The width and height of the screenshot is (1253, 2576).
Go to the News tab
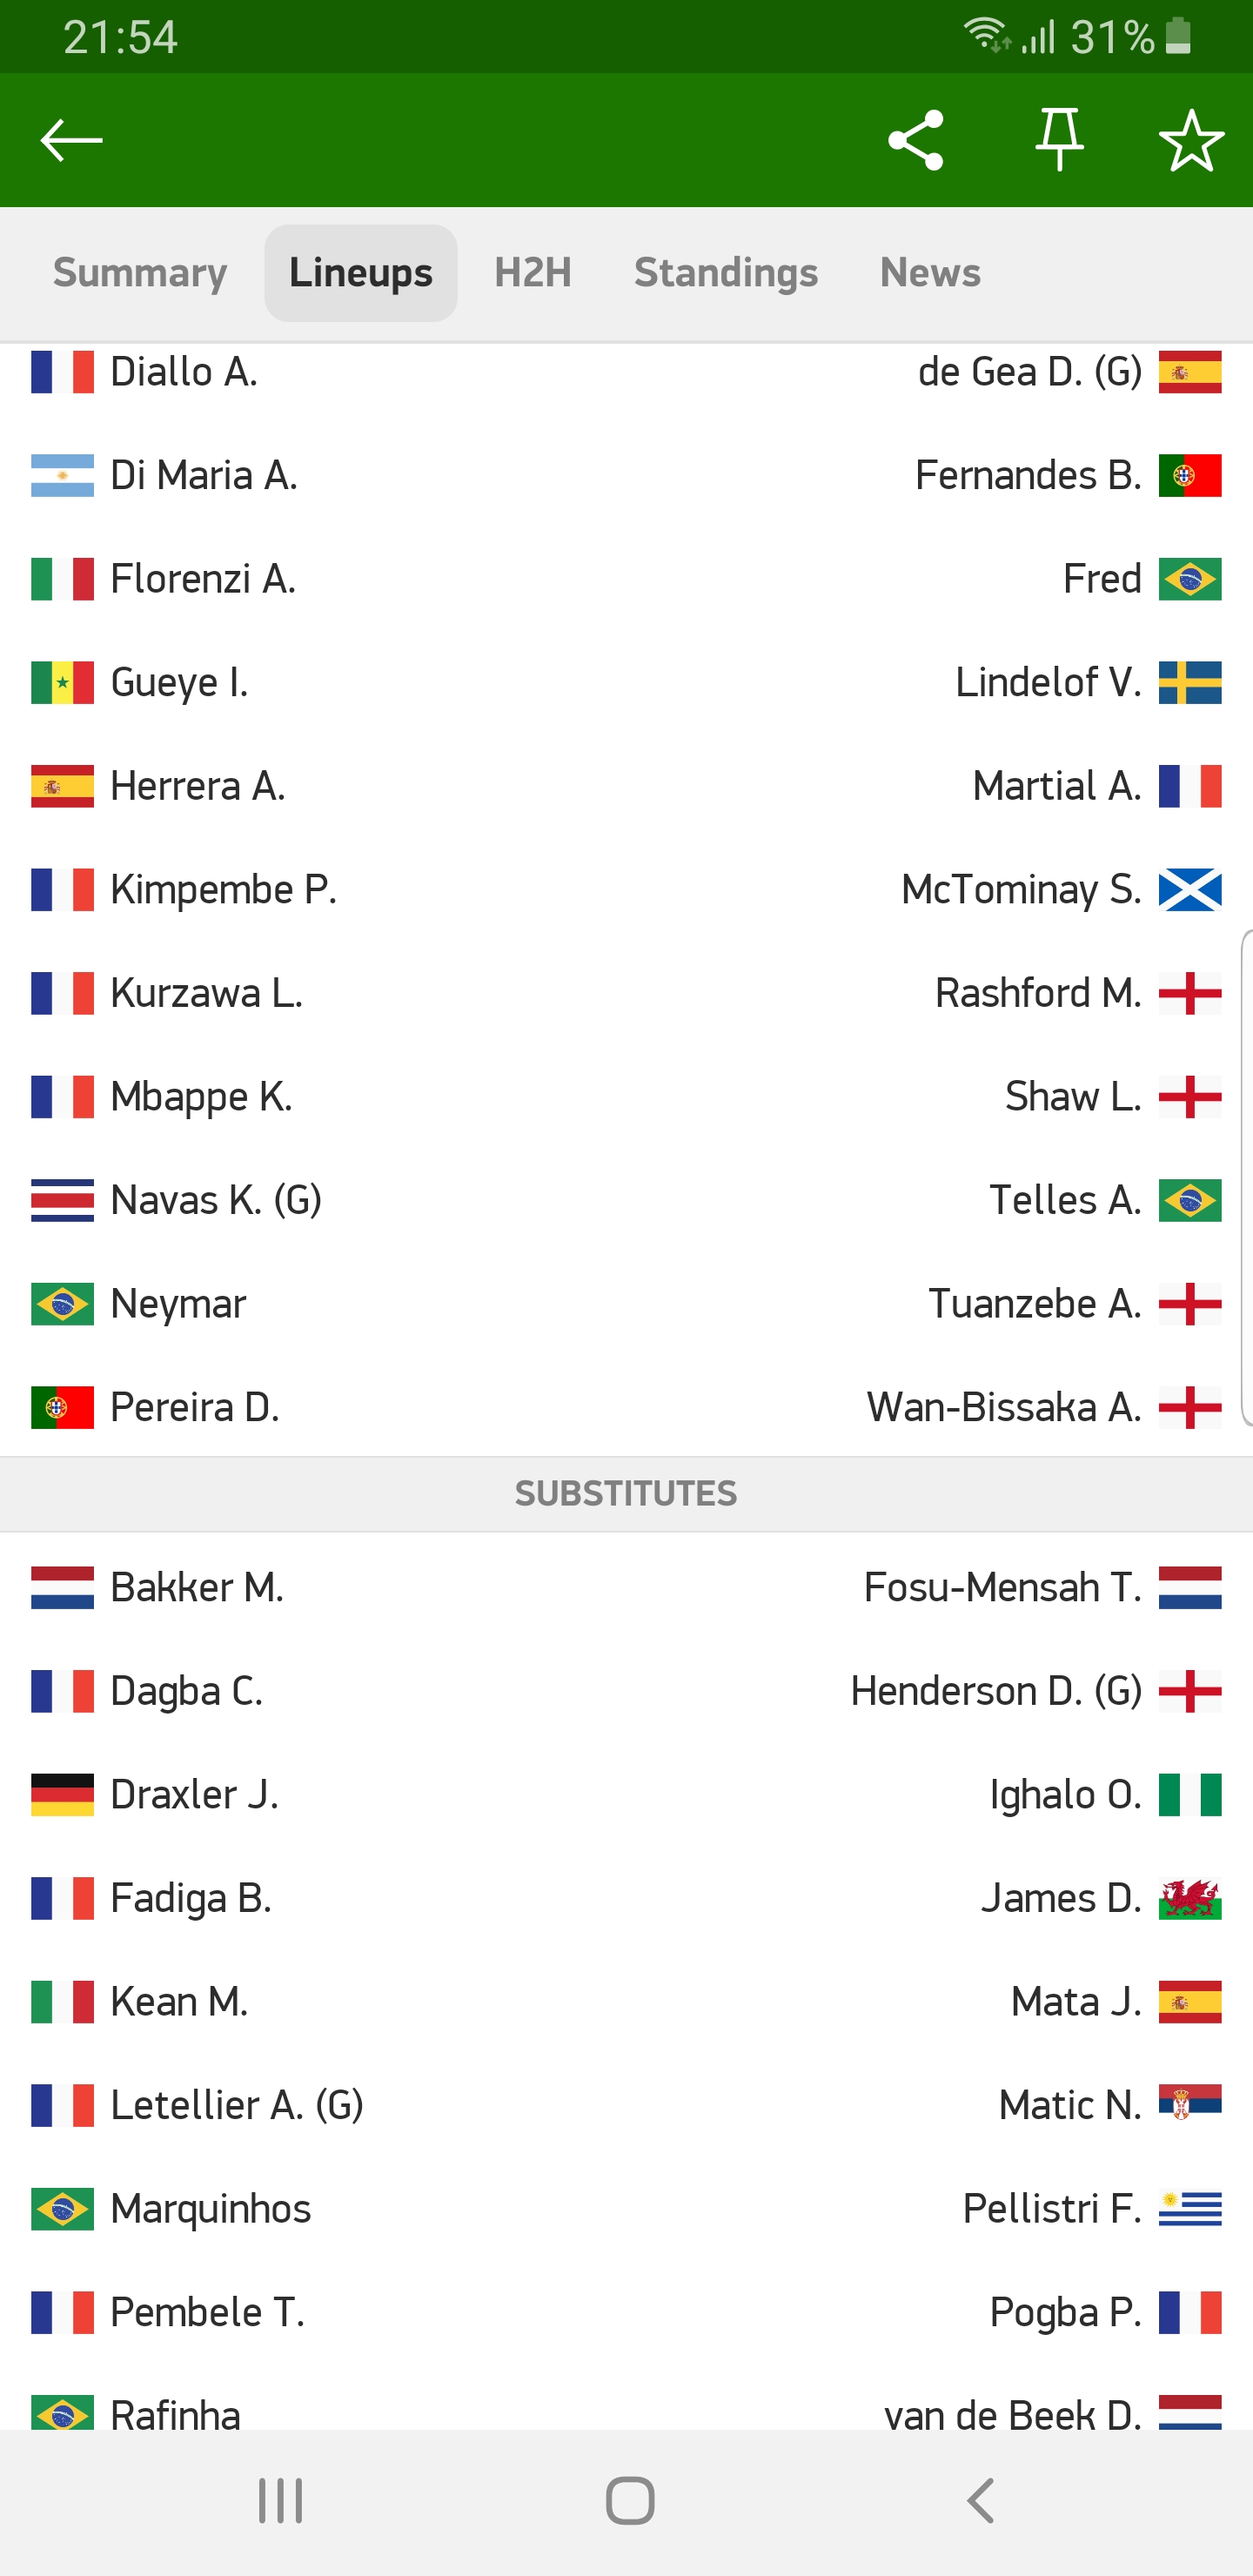point(930,272)
